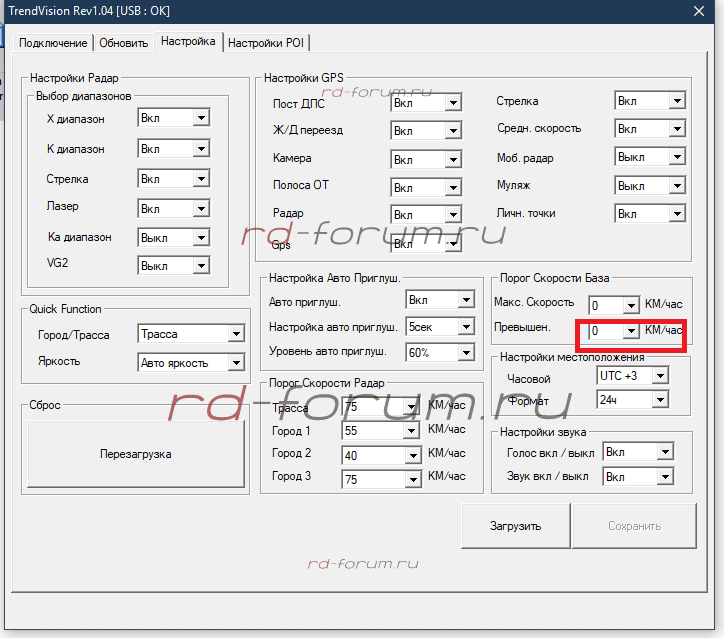Switch to the Обновить tab

tap(124, 43)
